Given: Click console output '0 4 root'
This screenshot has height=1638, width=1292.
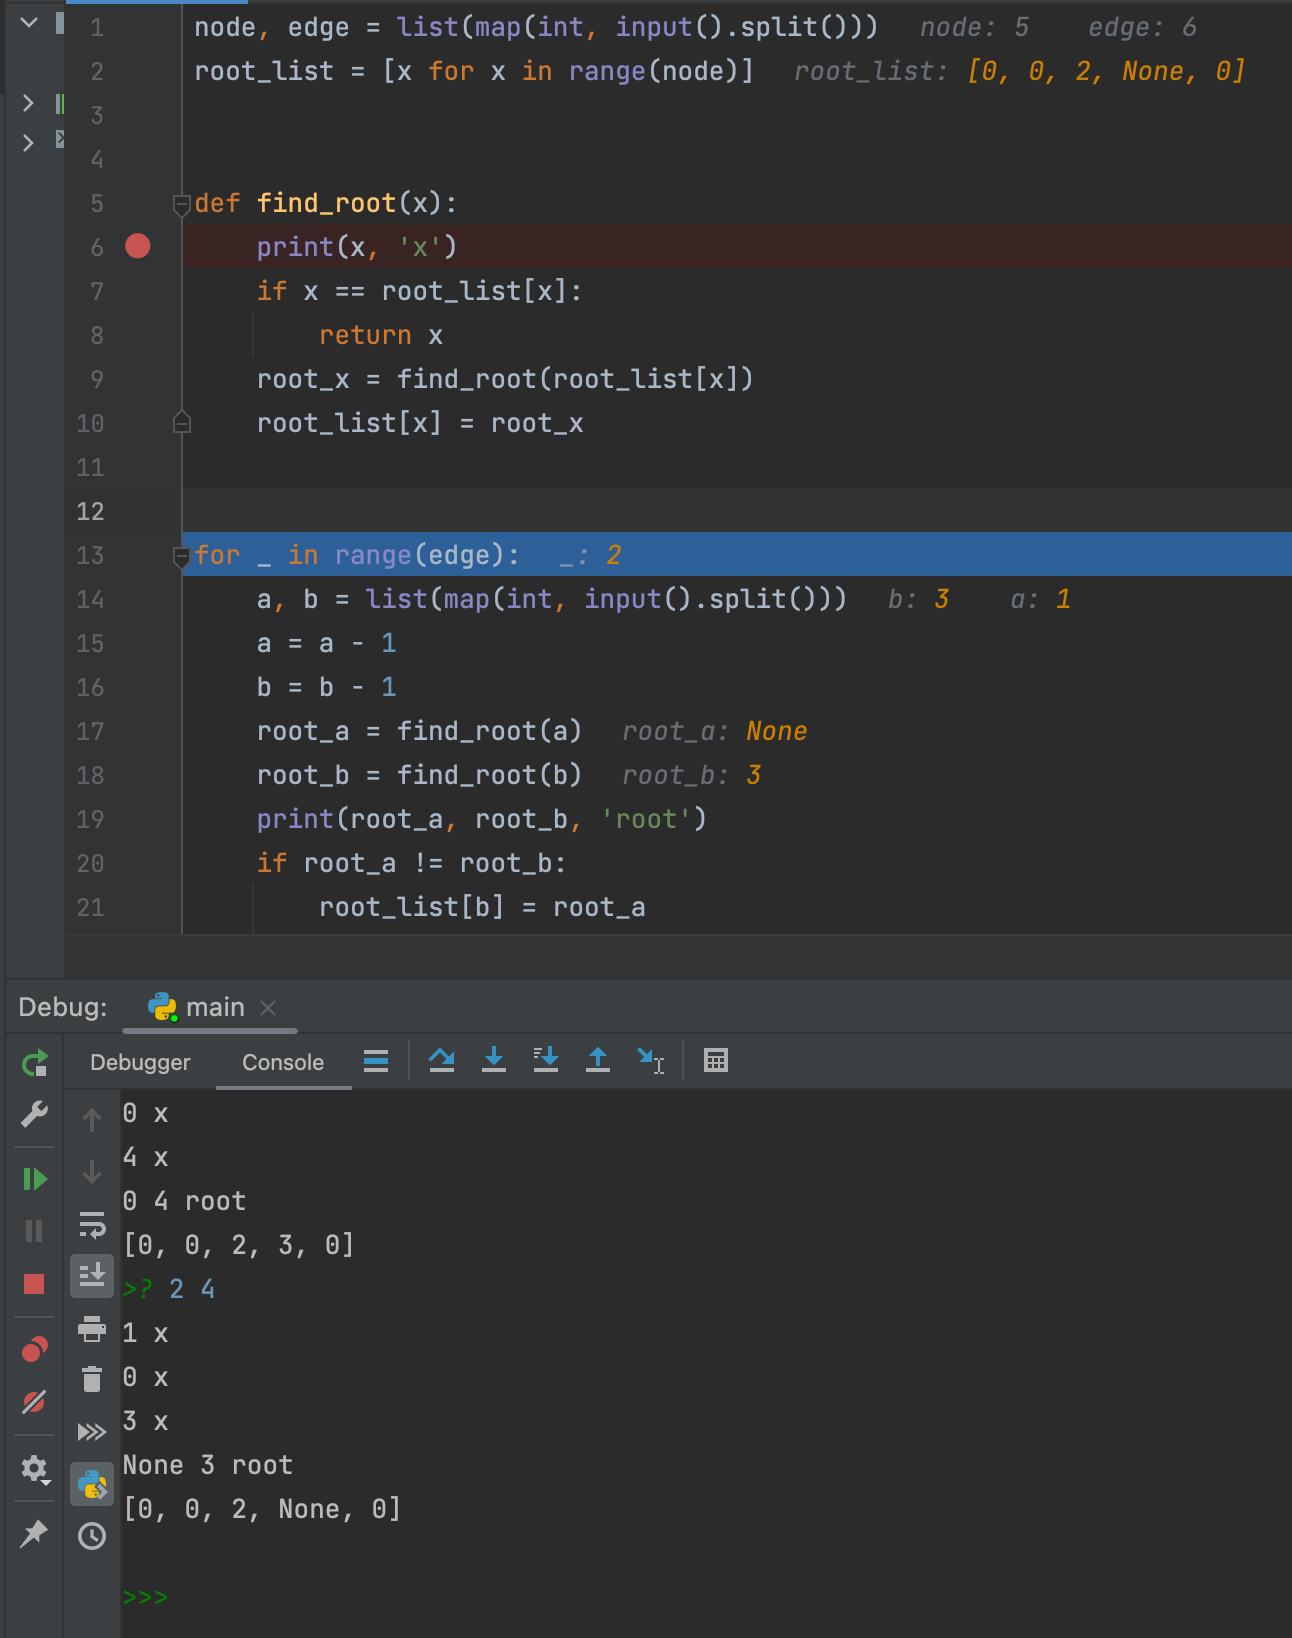Looking at the screenshot, I should (184, 1201).
